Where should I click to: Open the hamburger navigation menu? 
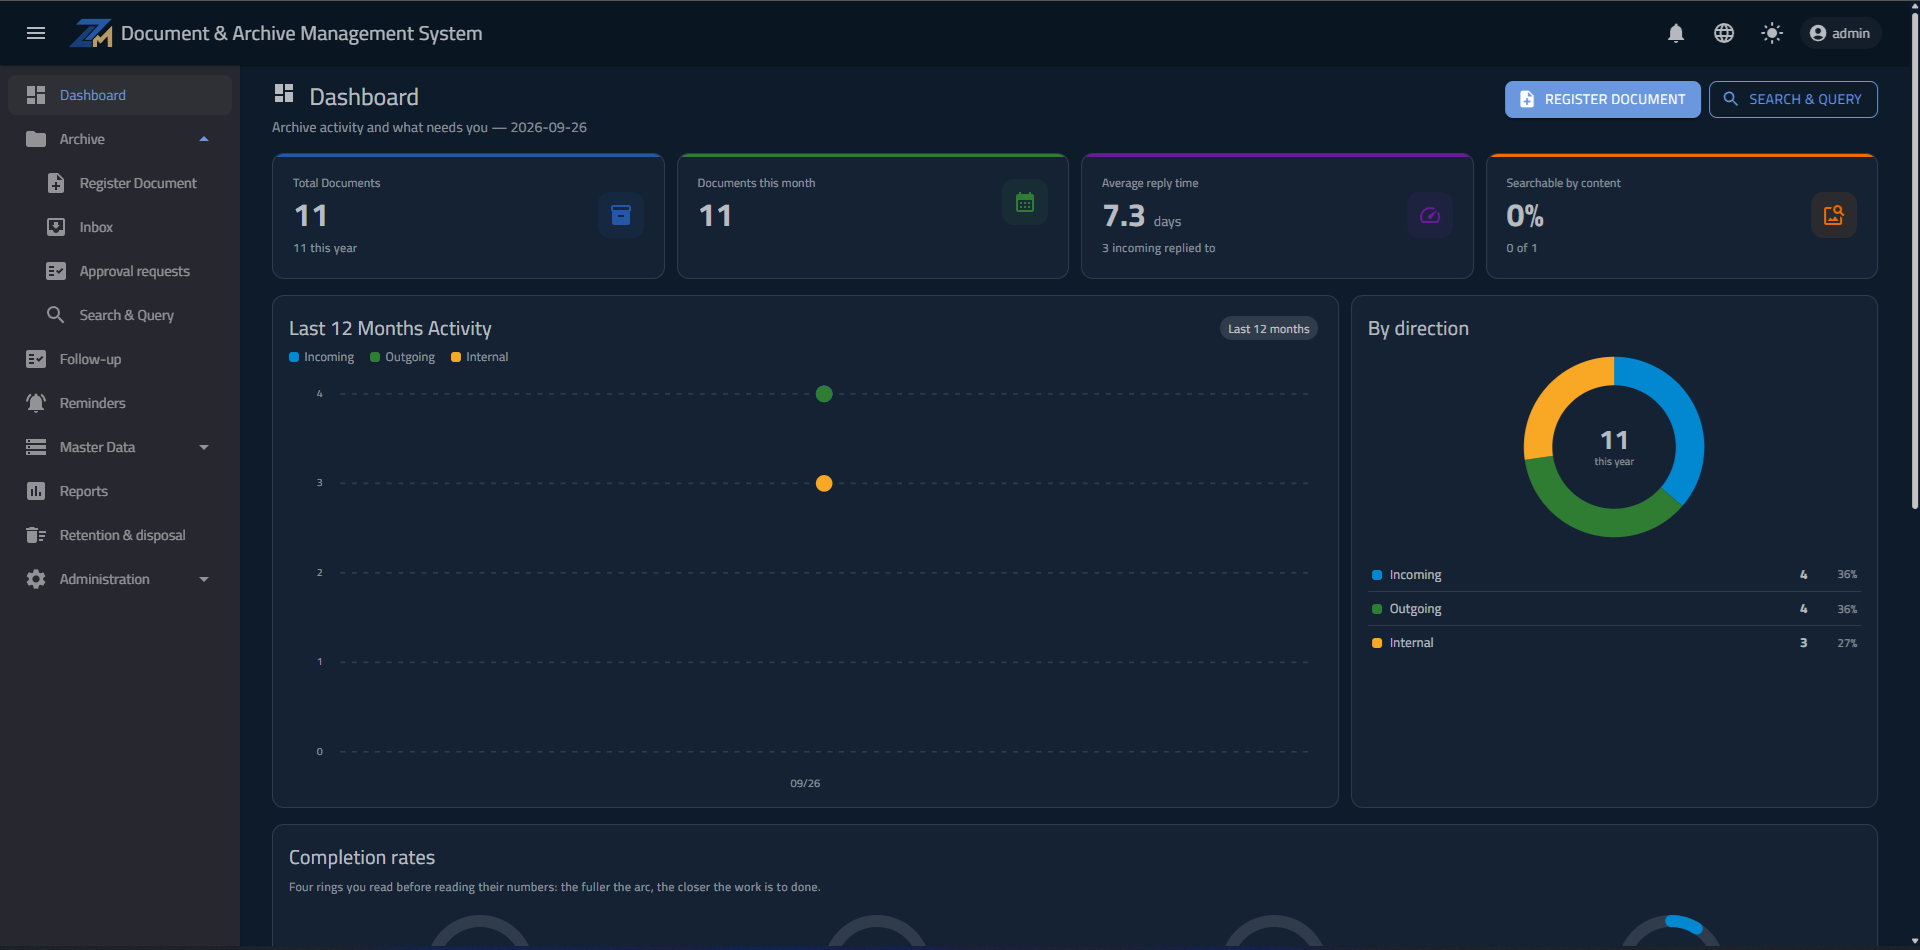pos(36,33)
